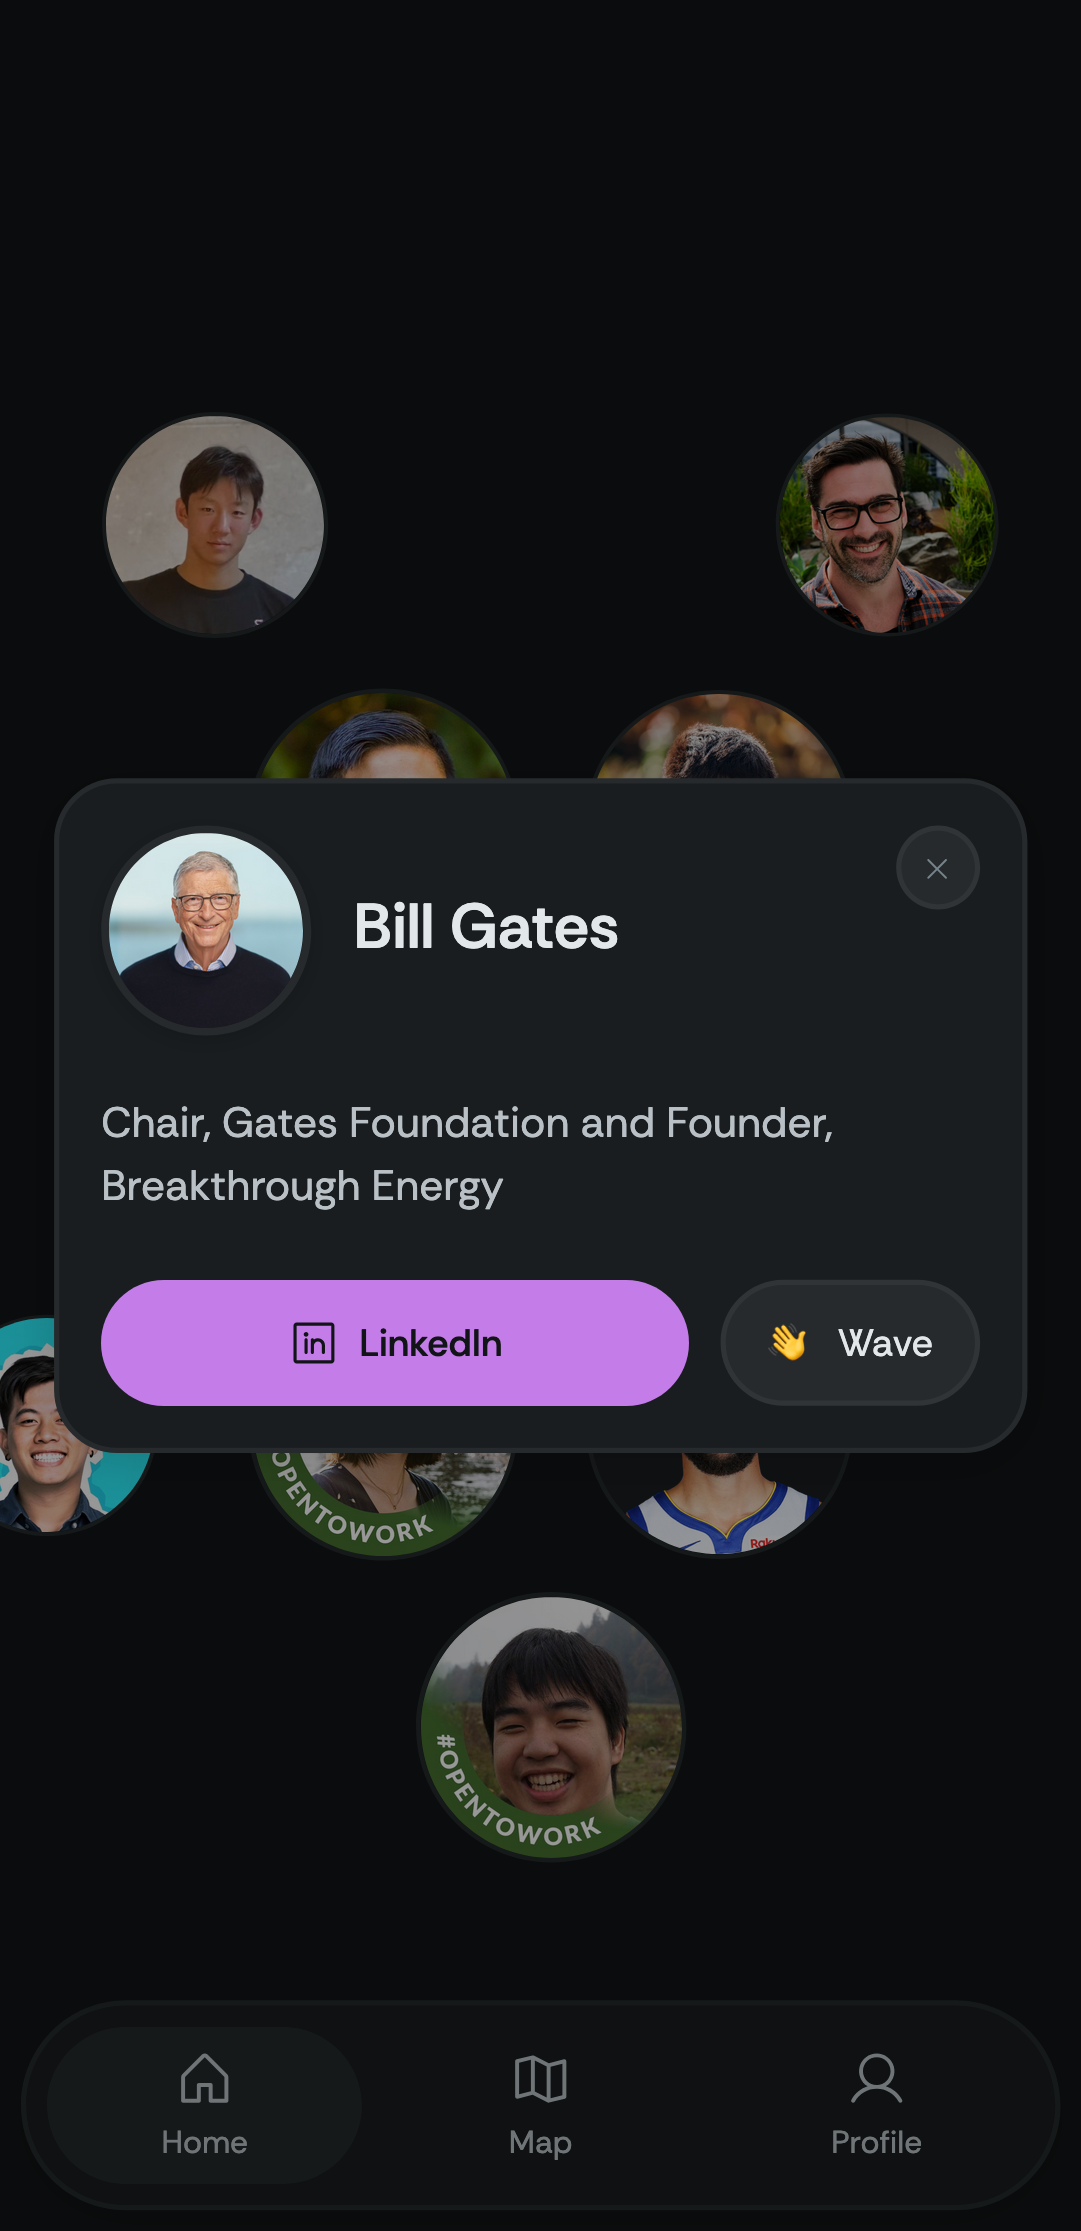The width and height of the screenshot is (1081, 2231).
Task: Select the avatar wearing a basketball jersey
Action: pos(720,1502)
